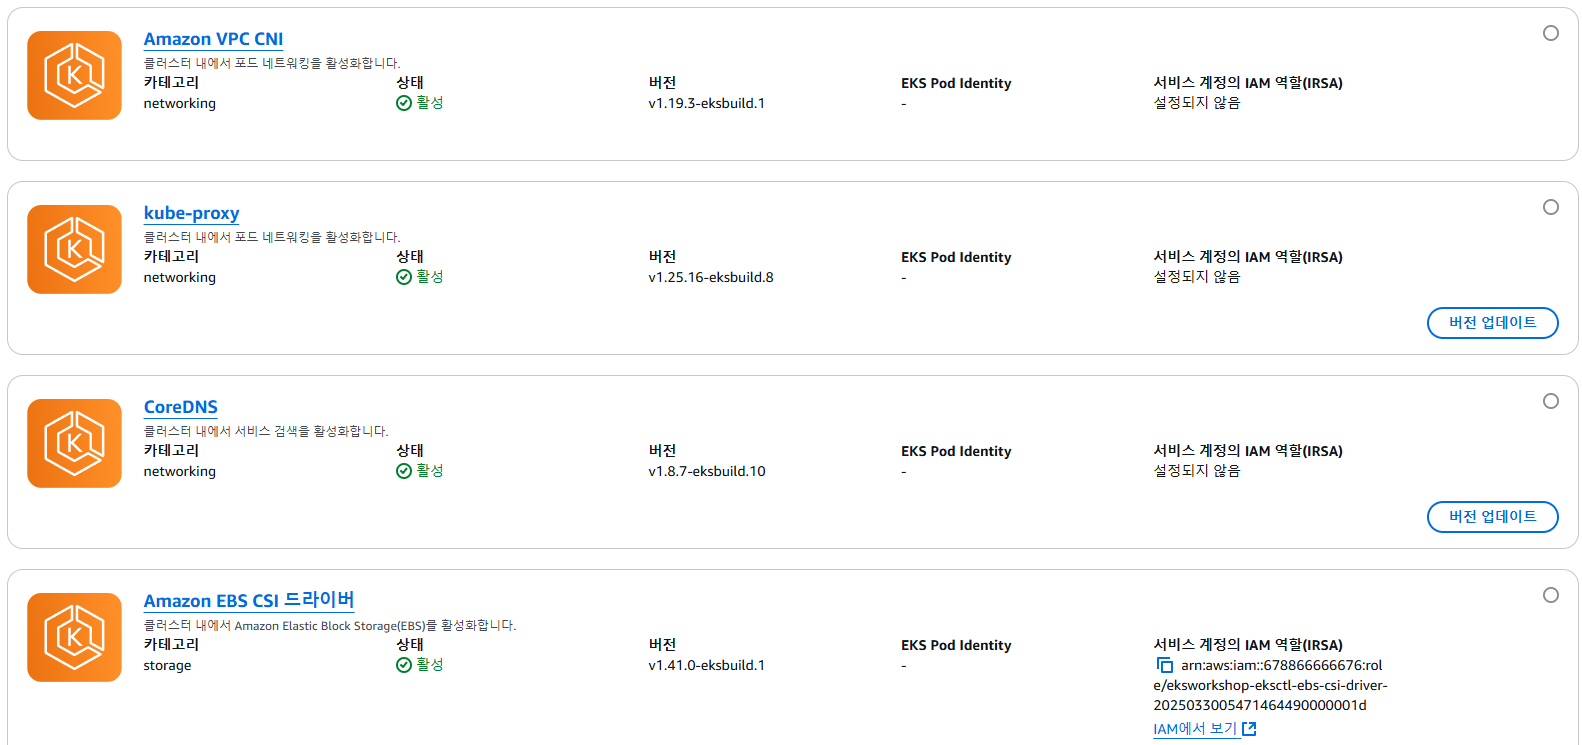Image resolution: width=1582 pixels, height=745 pixels.
Task: Select the kube-proxy radio button
Action: [1550, 207]
